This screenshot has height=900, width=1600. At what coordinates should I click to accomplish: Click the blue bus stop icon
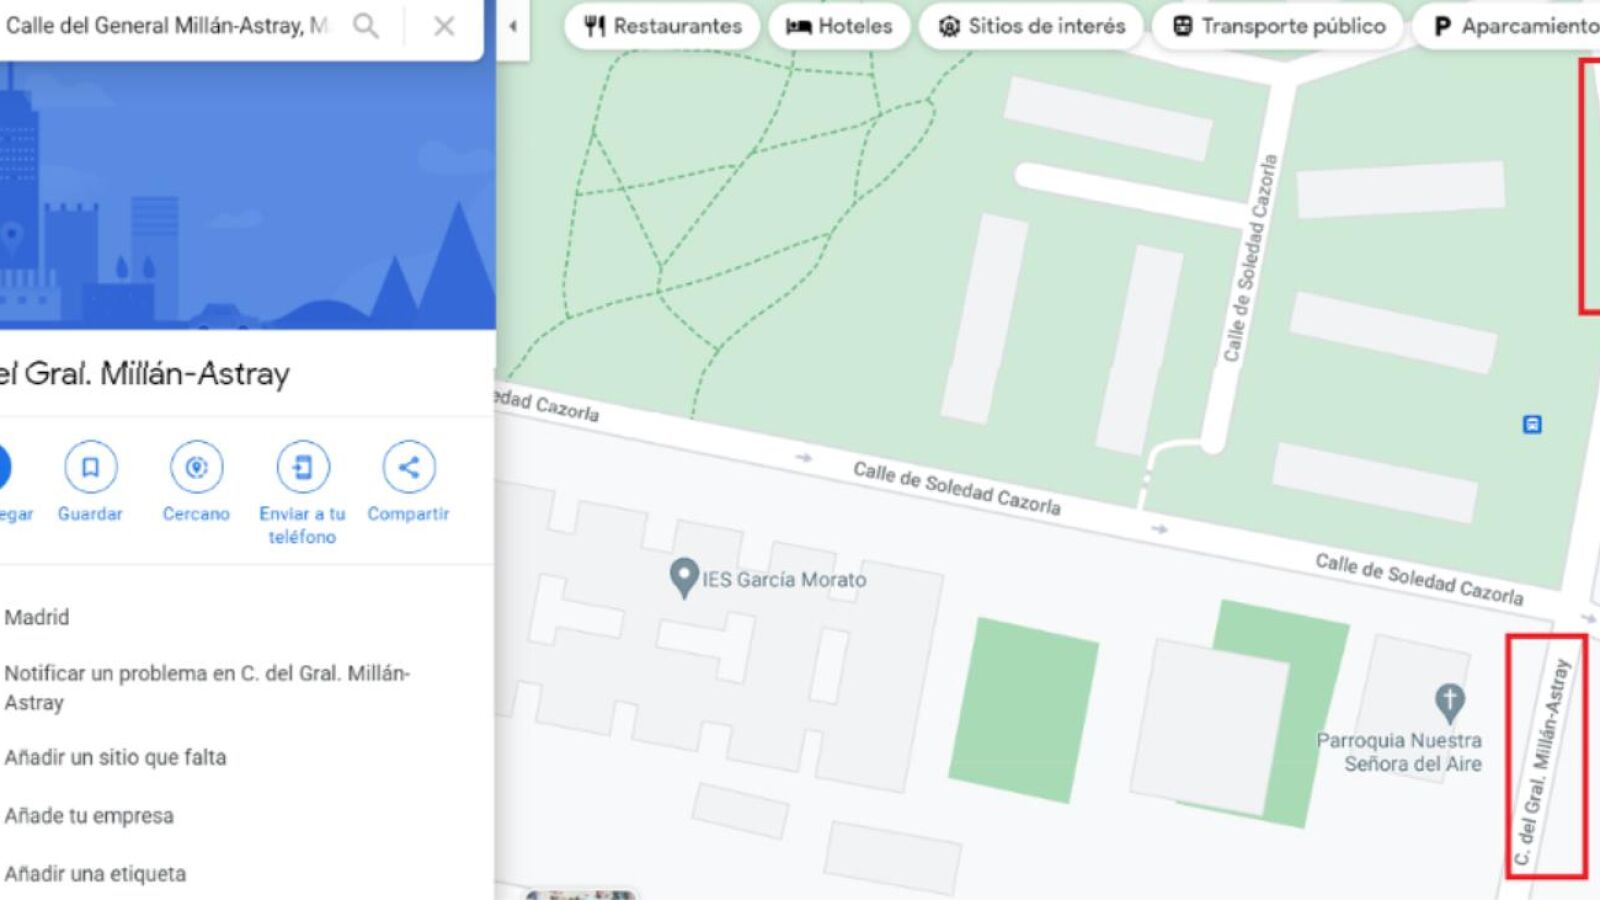(1532, 425)
